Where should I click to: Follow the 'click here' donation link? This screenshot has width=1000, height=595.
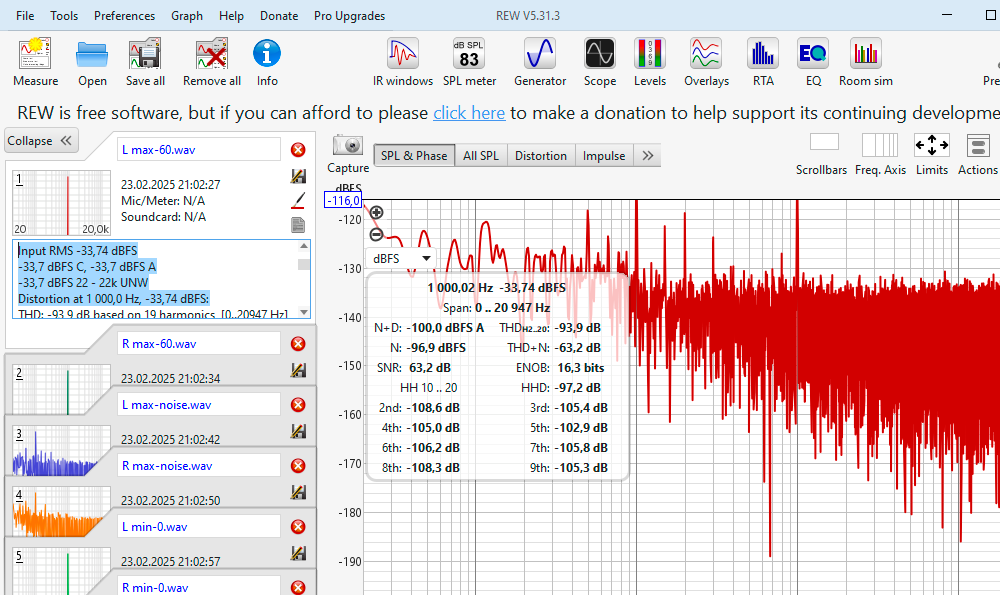click(468, 113)
